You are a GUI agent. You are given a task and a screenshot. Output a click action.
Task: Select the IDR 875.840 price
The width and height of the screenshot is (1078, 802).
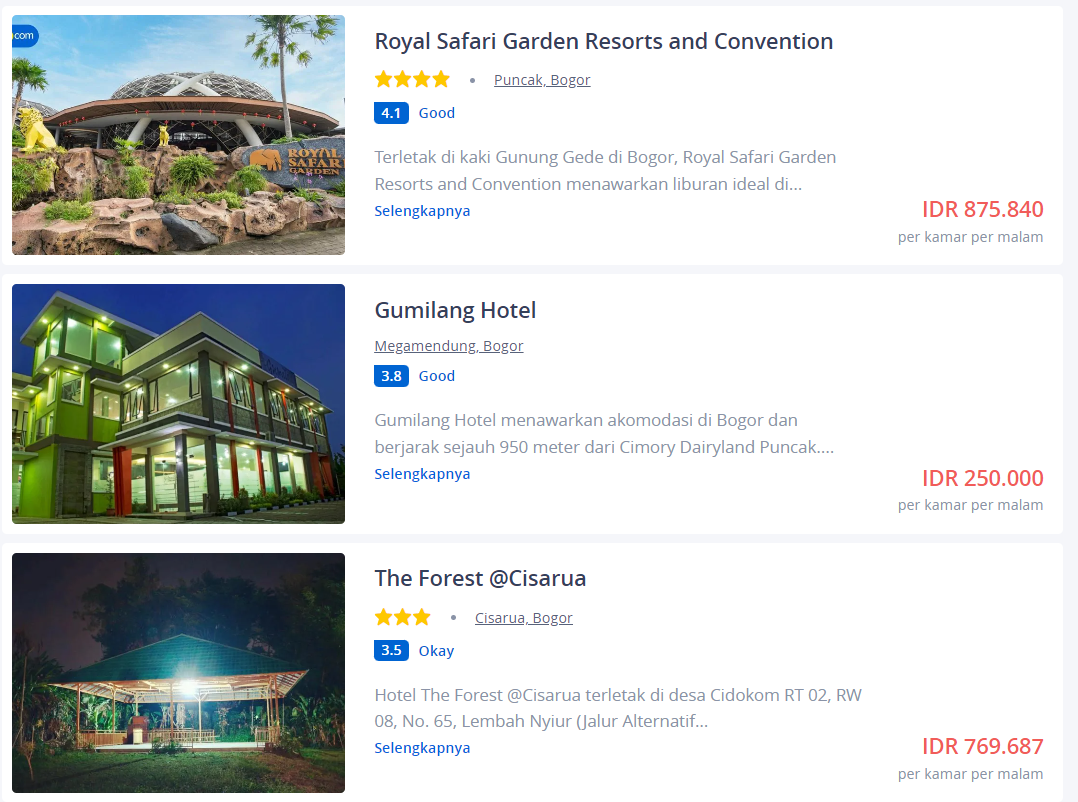pyautogui.click(x=982, y=209)
